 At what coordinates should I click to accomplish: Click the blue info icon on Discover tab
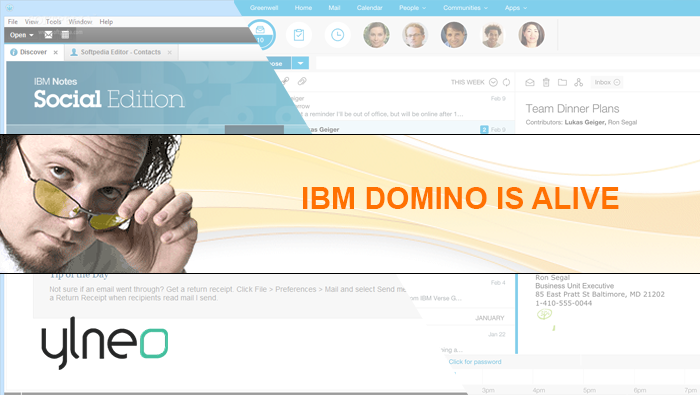pos(13,52)
